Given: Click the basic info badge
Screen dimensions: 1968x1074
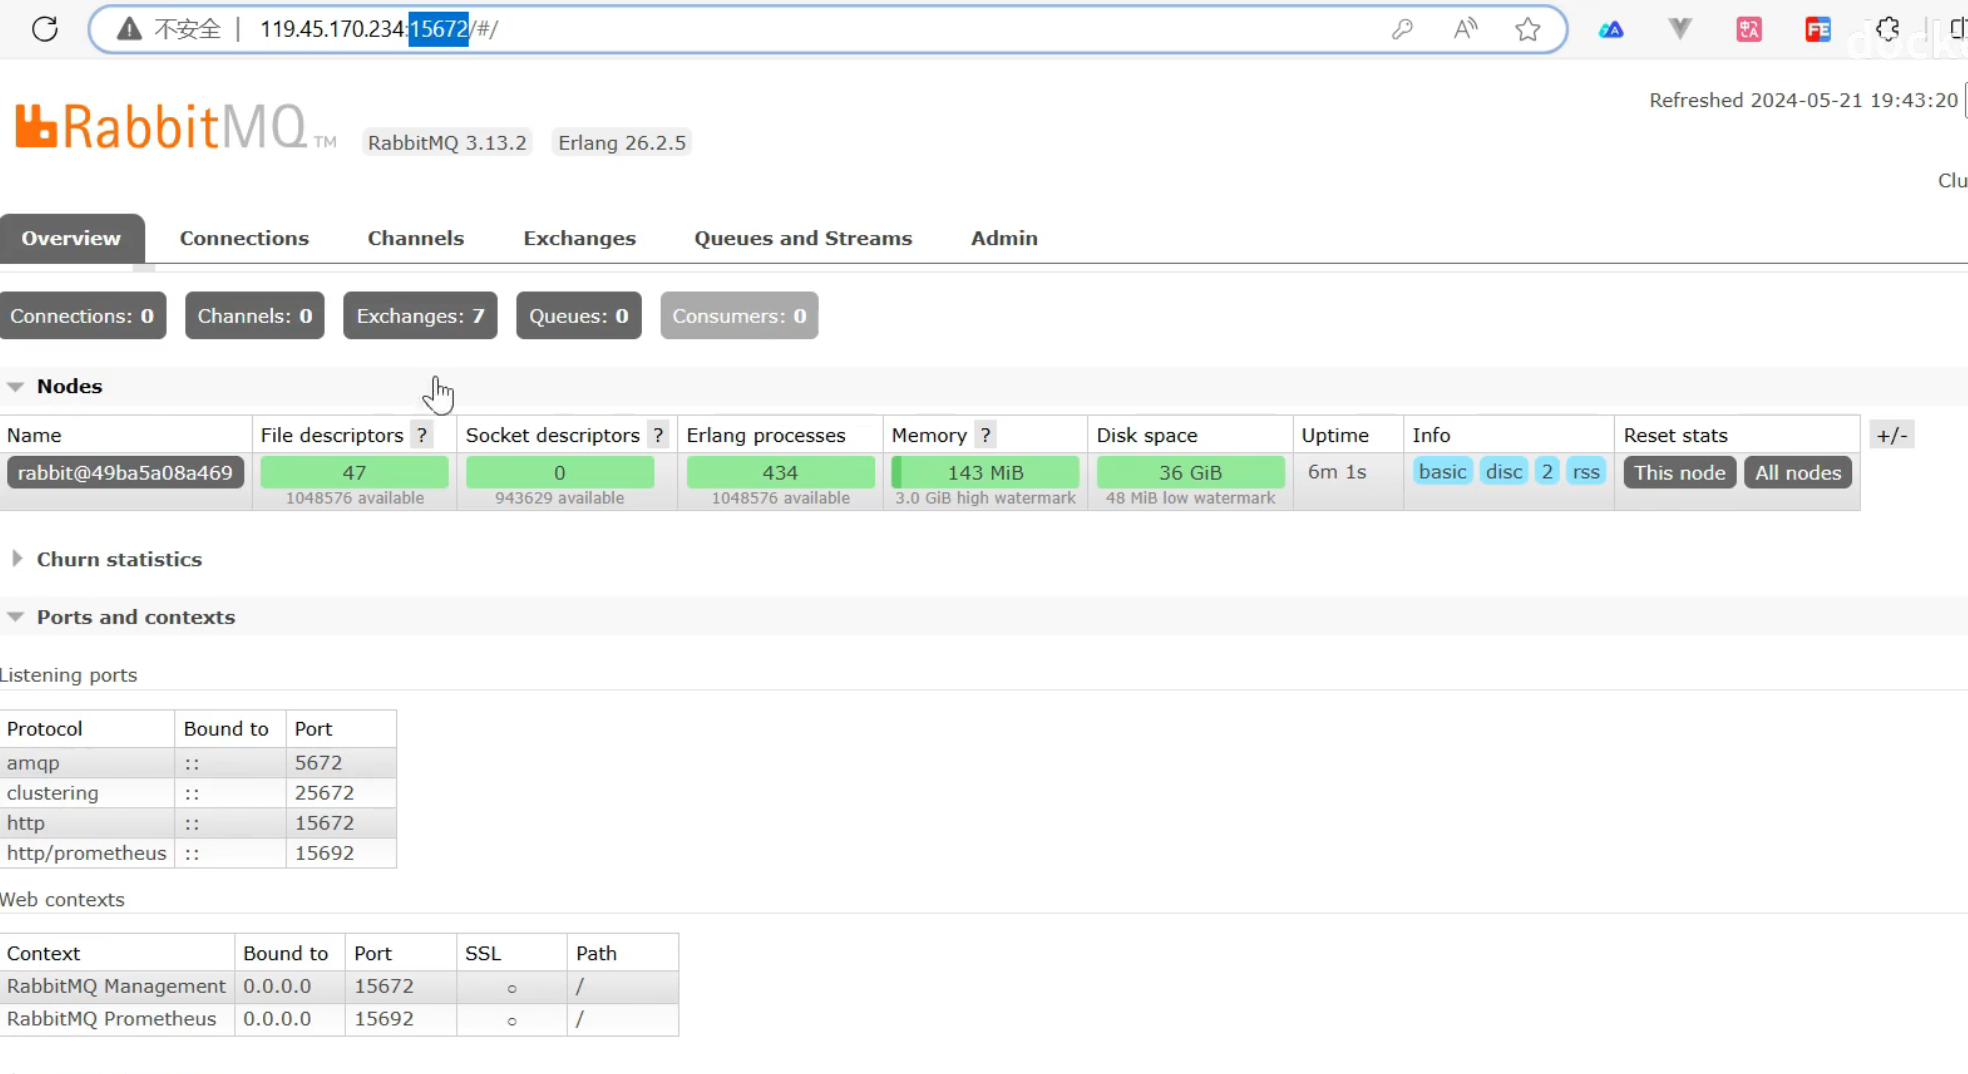Looking at the screenshot, I should pyautogui.click(x=1442, y=472).
